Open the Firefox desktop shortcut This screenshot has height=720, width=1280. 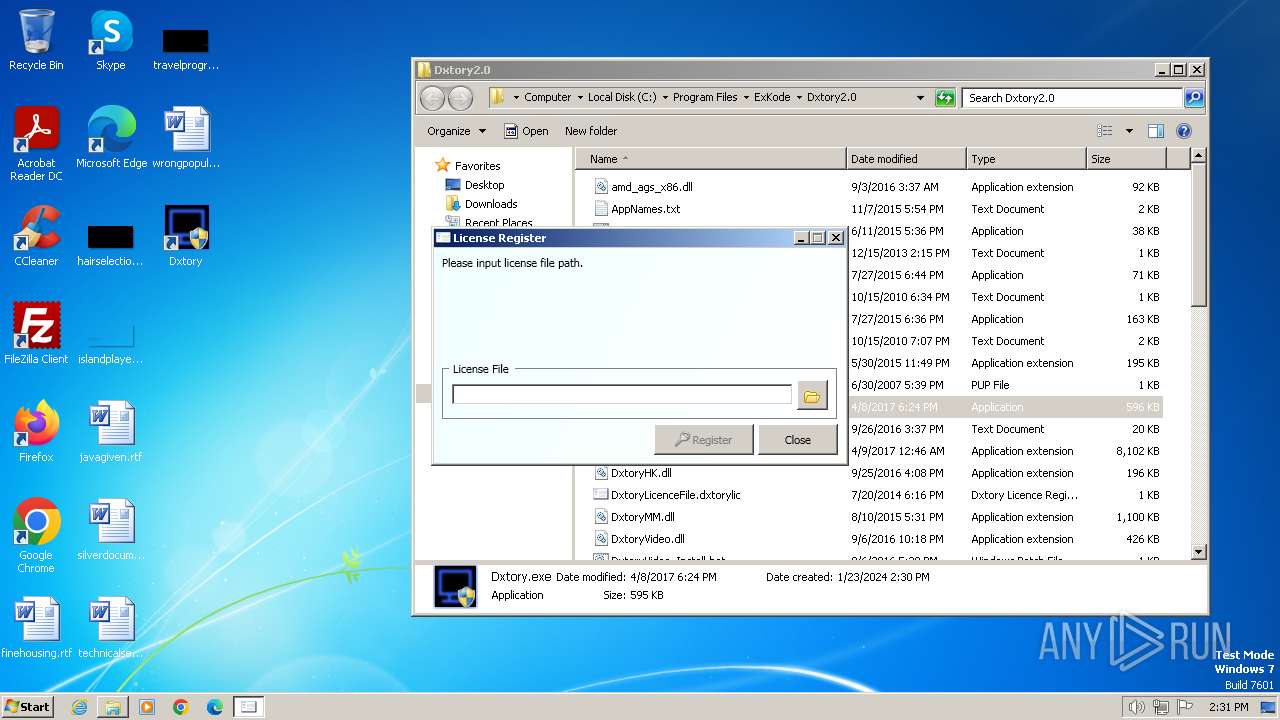click(x=36, y=432)
